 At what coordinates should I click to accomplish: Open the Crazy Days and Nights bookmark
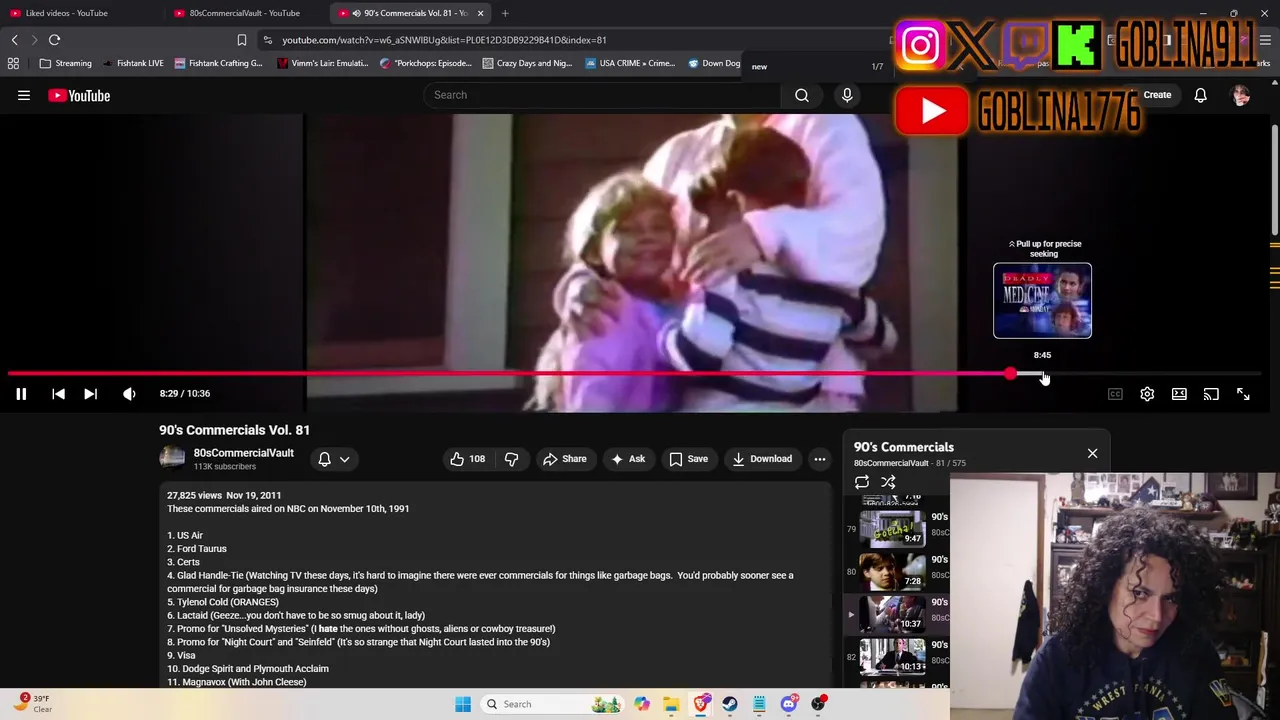(527, 63)
